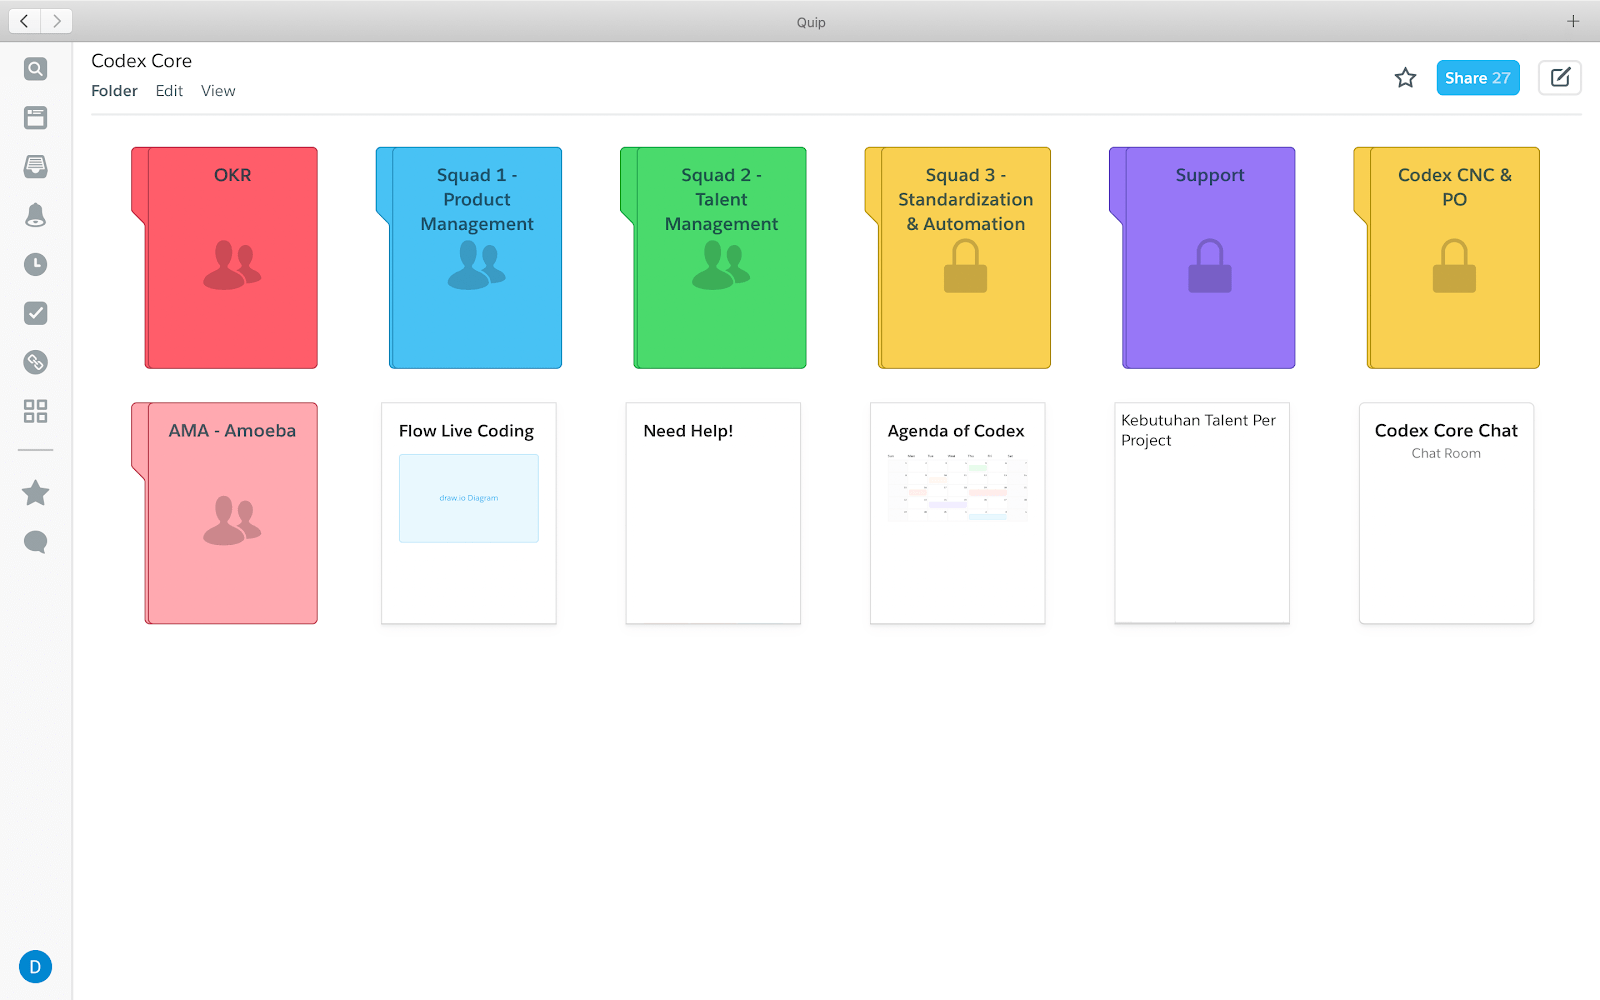This screenshot has height=1000, width=1600.
Task: Click the Codex Core folder title
Action: (142, 61)
